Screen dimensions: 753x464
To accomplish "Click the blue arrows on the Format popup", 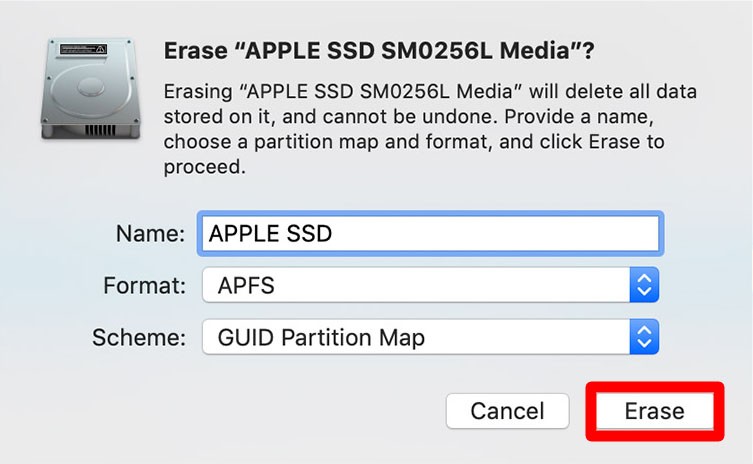I will tap(645, 286).
